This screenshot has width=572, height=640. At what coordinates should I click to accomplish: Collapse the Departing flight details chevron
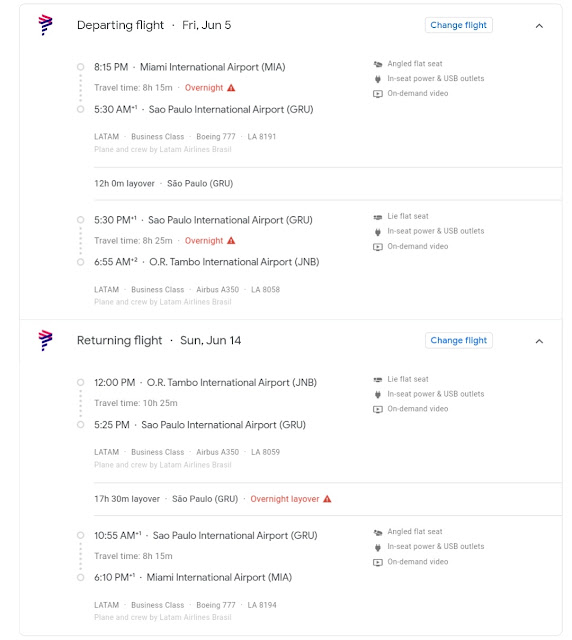pos(539,26)
